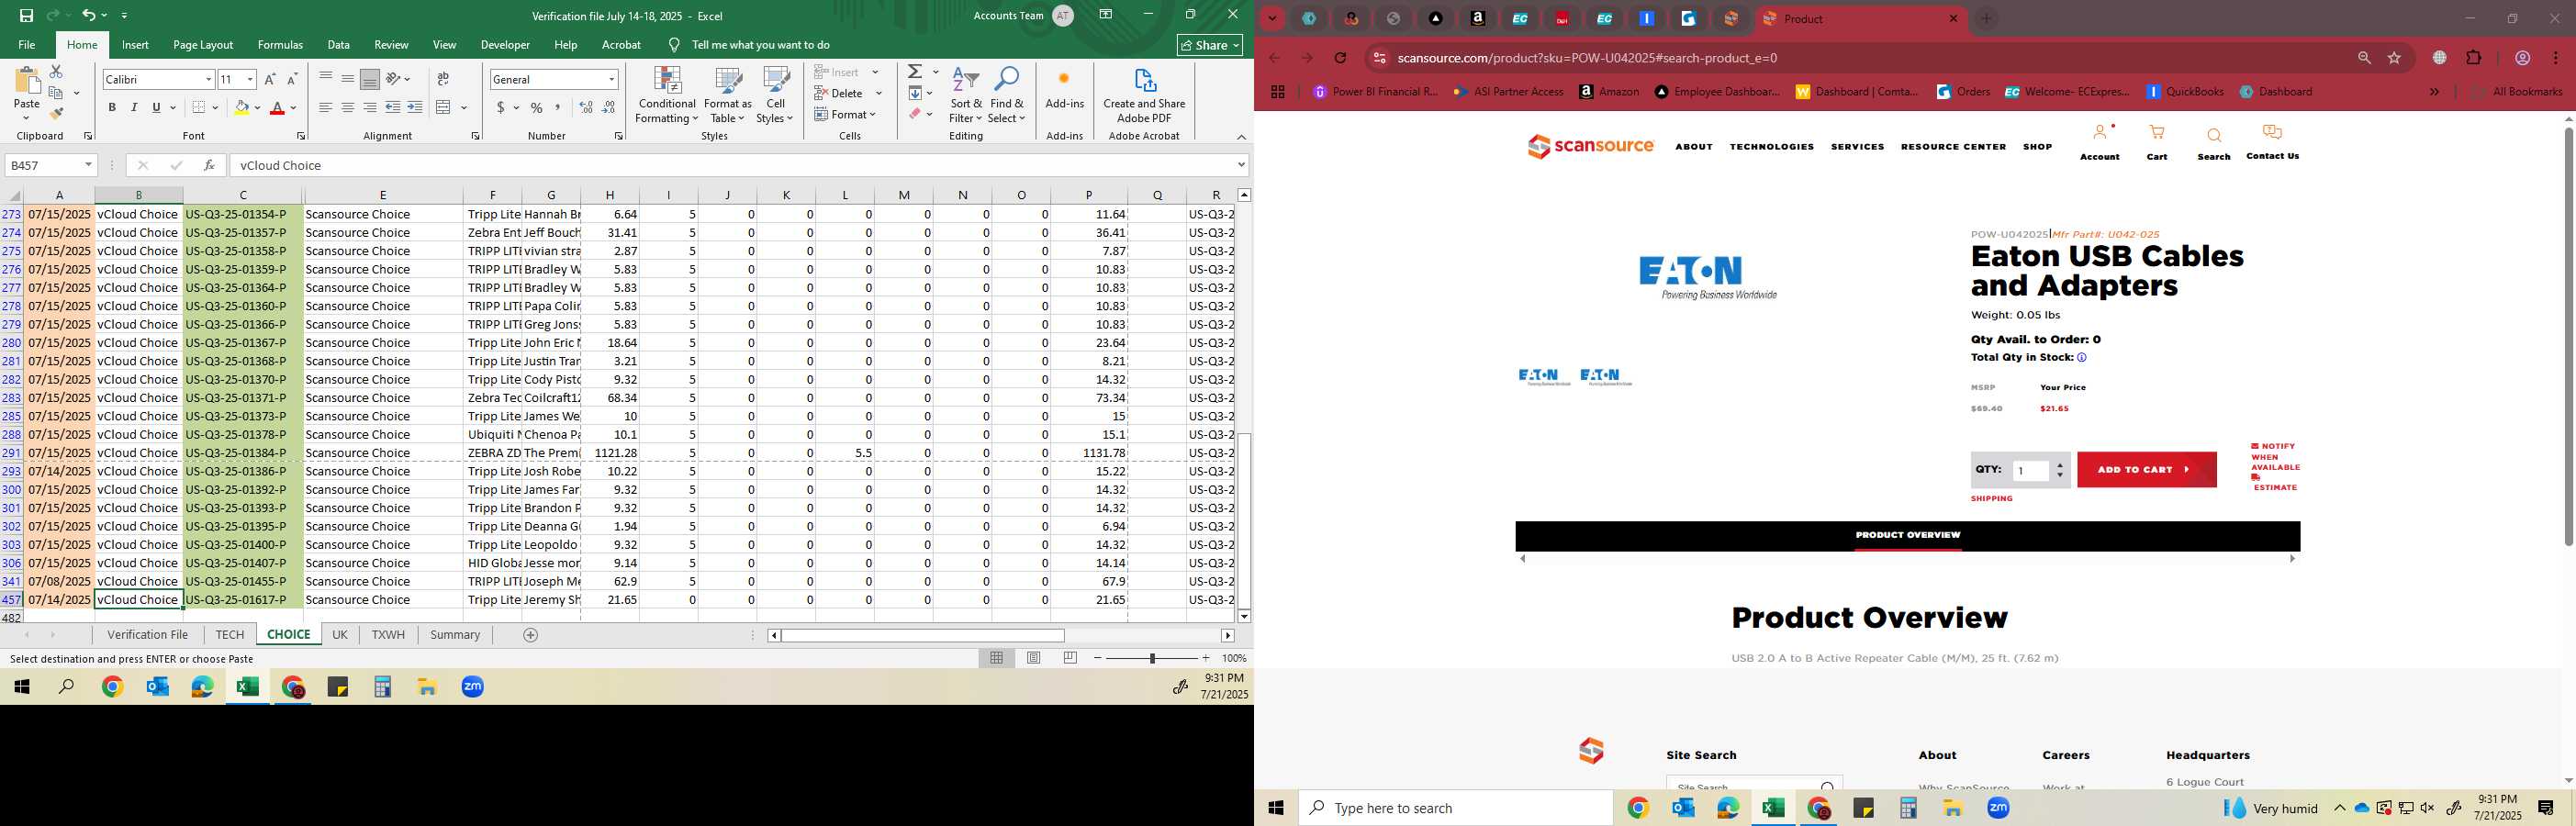2576x826 pixels.
Task: Toggle Bold formatting in Excel ribbon
Action: click(112, 108)
